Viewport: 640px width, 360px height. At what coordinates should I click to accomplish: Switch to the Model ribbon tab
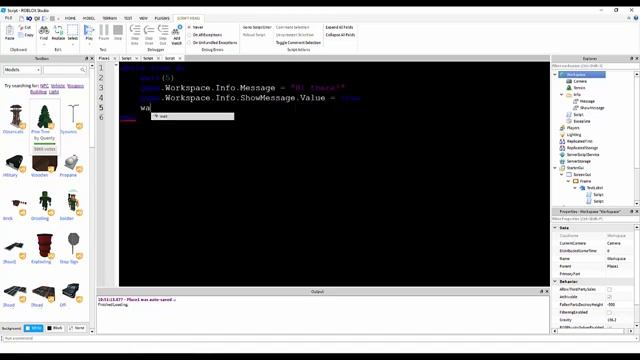pyautogui.click(x=89, y=18)
